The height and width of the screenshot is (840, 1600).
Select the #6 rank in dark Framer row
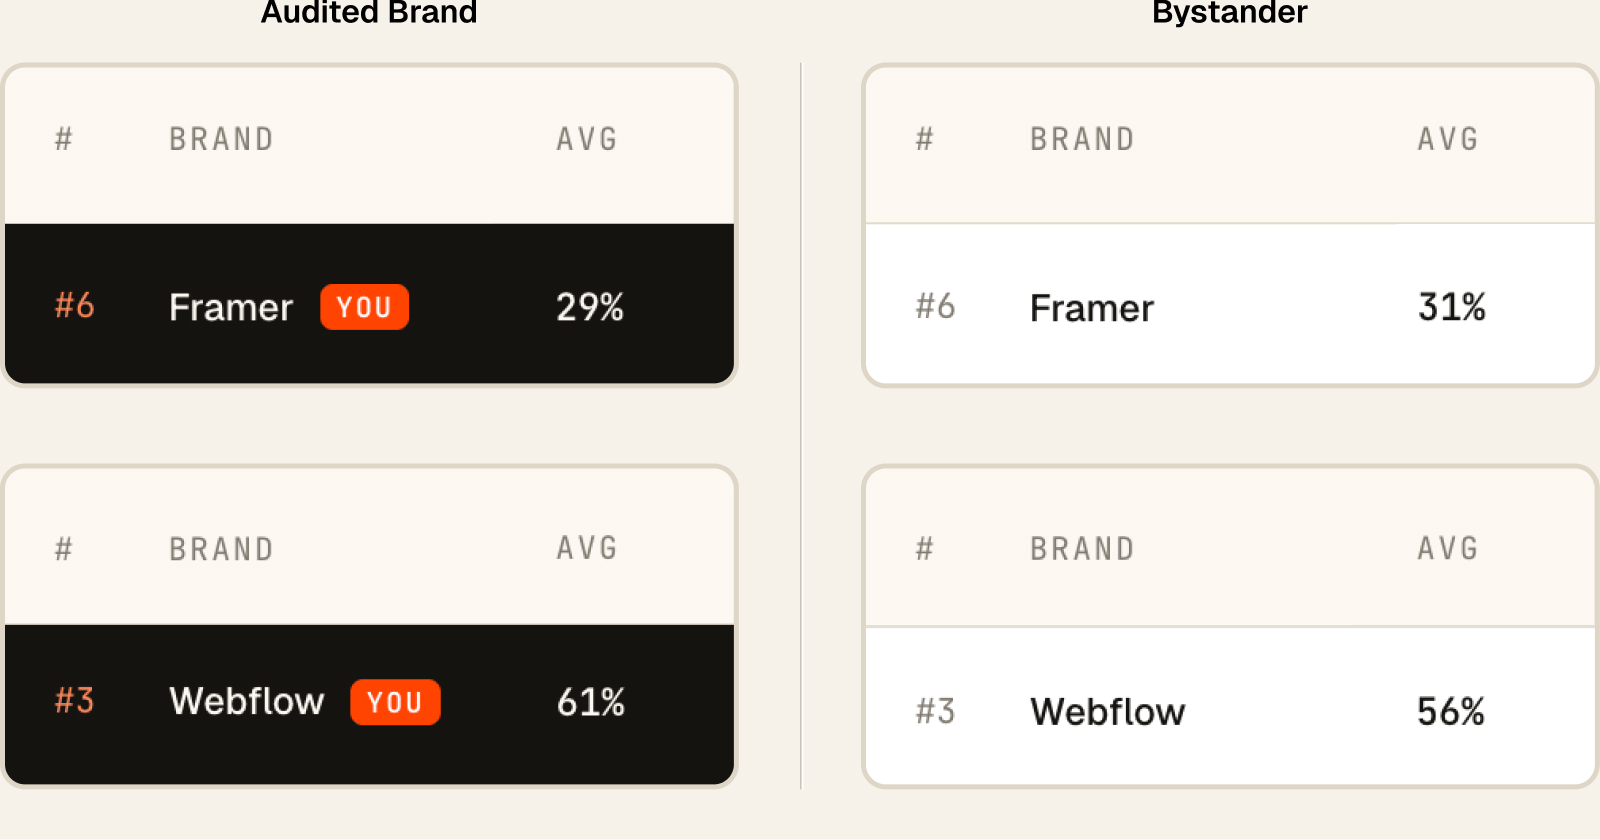(x=75, y=305)
